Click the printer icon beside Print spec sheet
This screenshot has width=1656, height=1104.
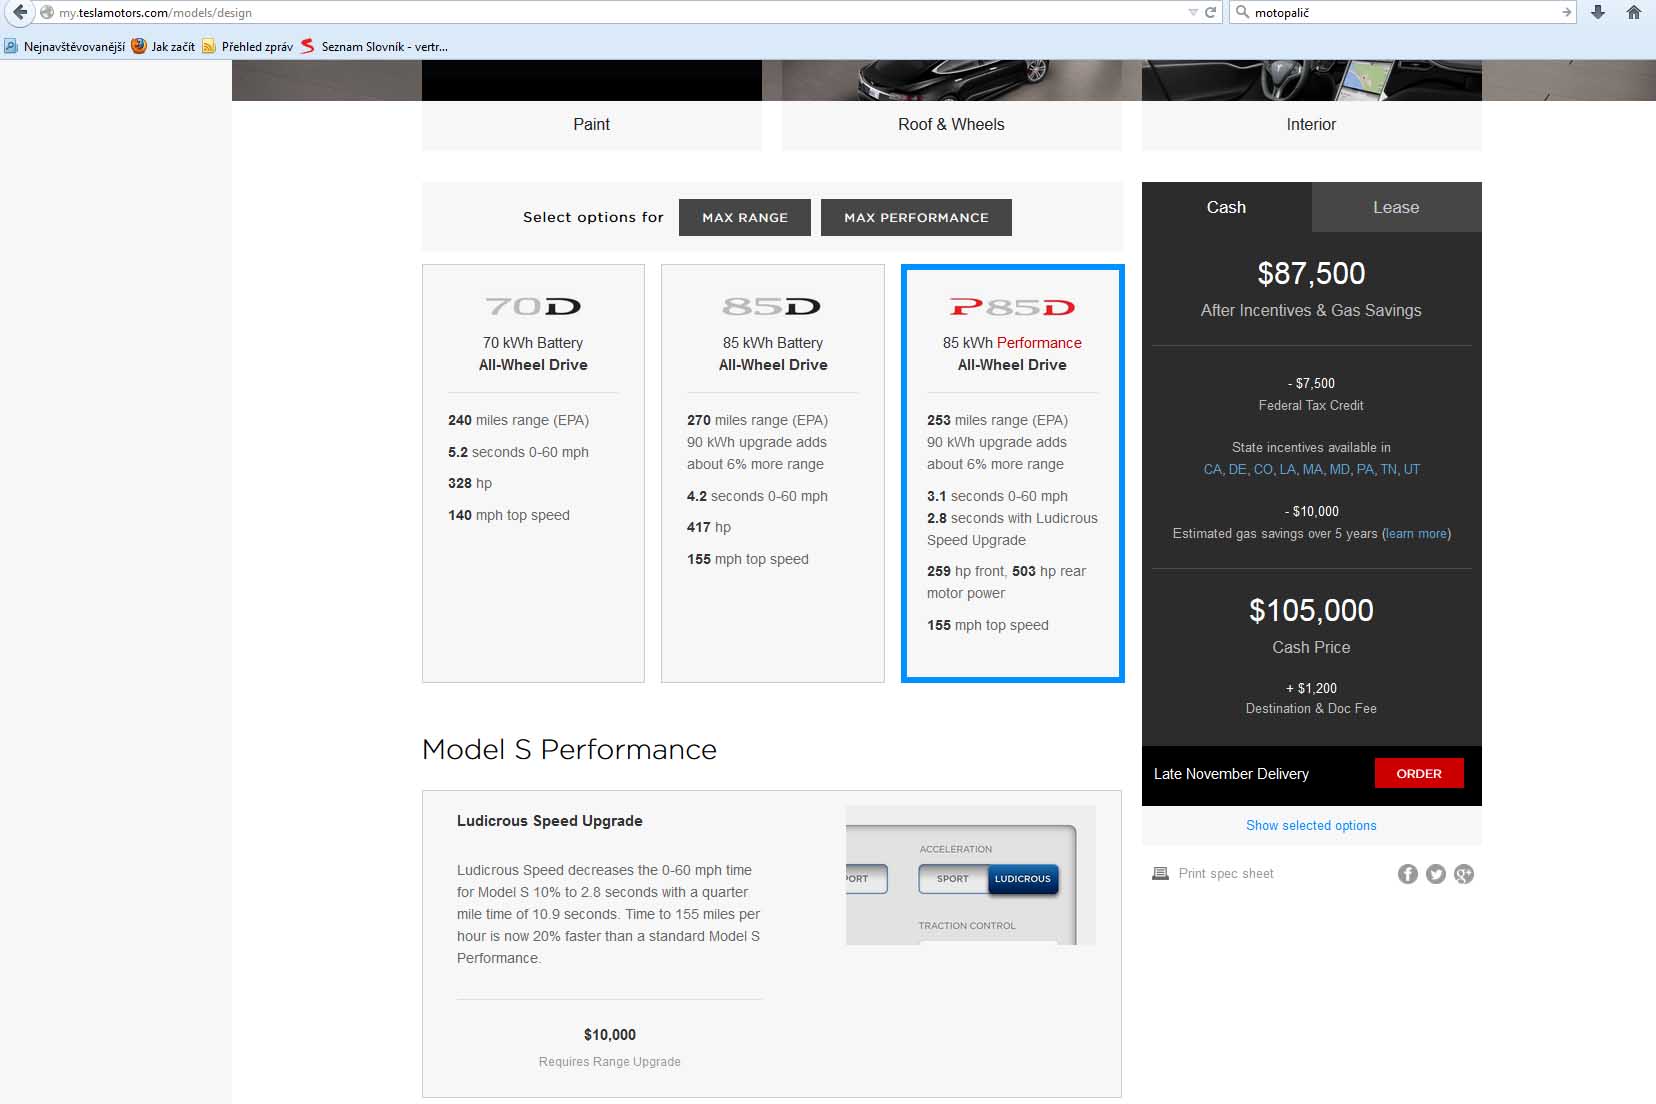point(1160,873)
